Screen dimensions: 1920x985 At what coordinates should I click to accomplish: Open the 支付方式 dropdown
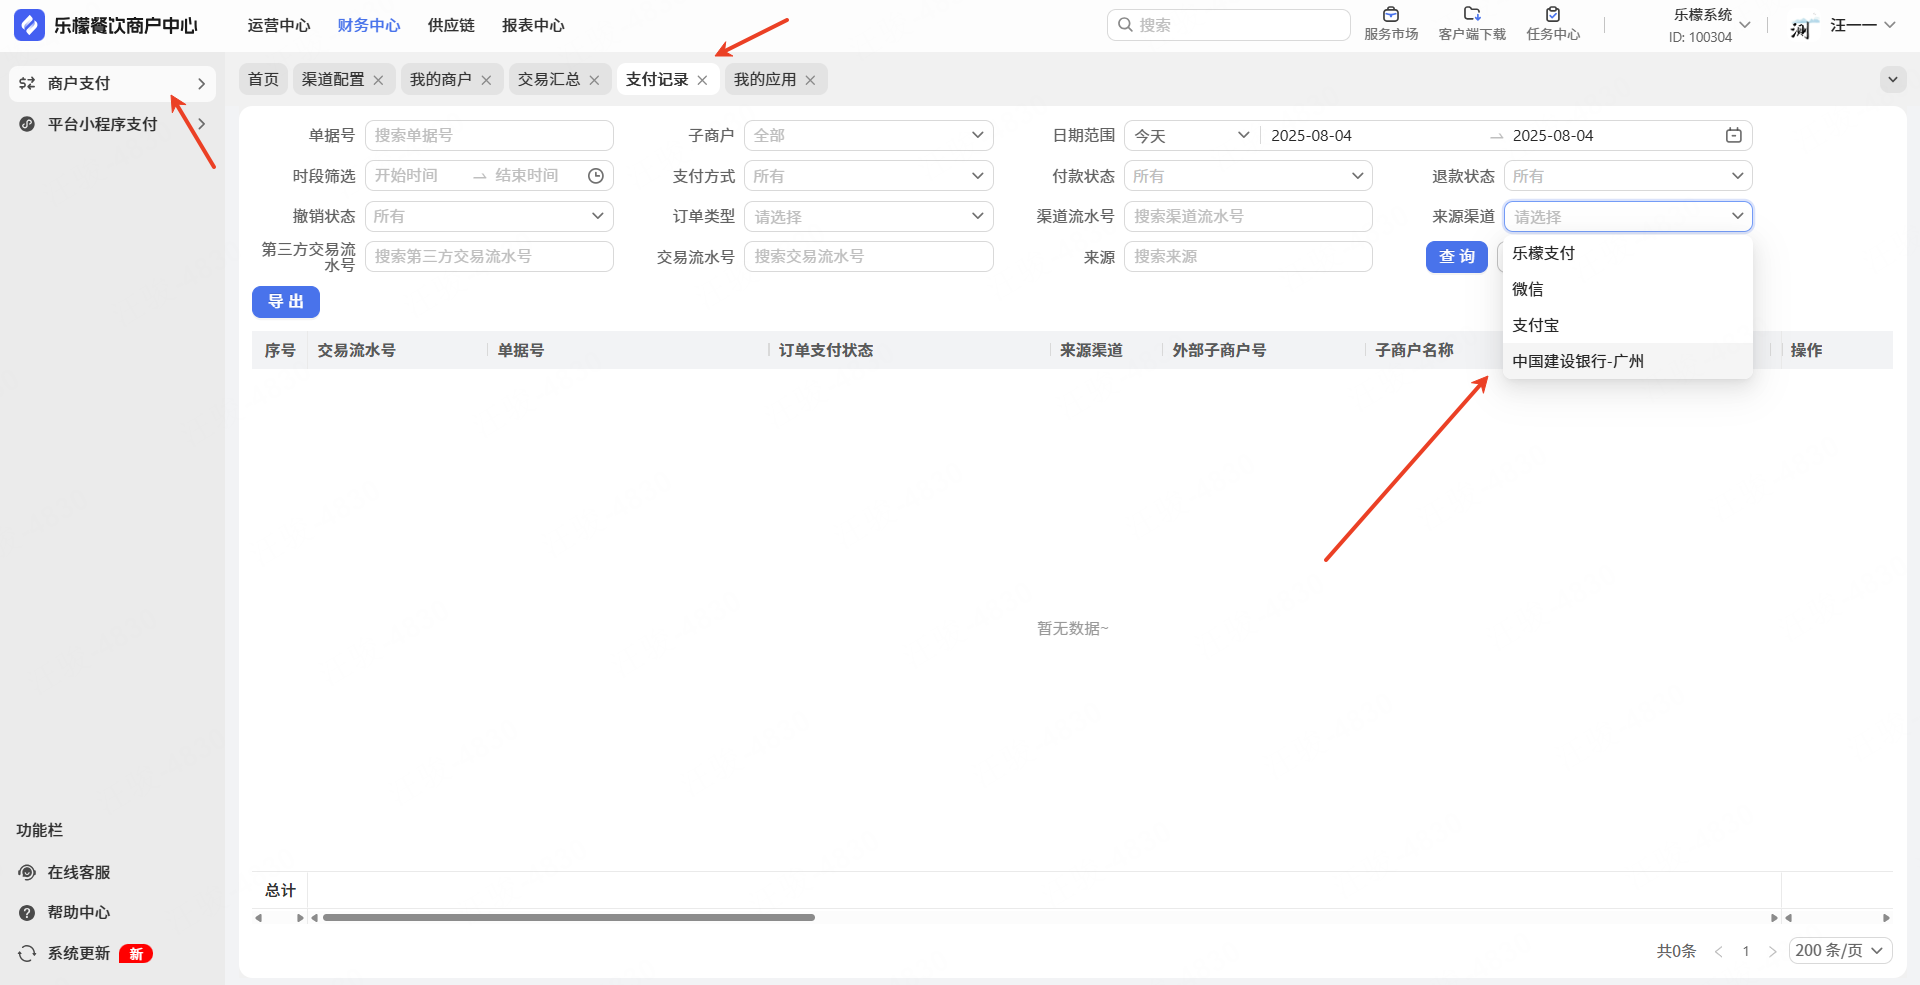coord(868,176)
